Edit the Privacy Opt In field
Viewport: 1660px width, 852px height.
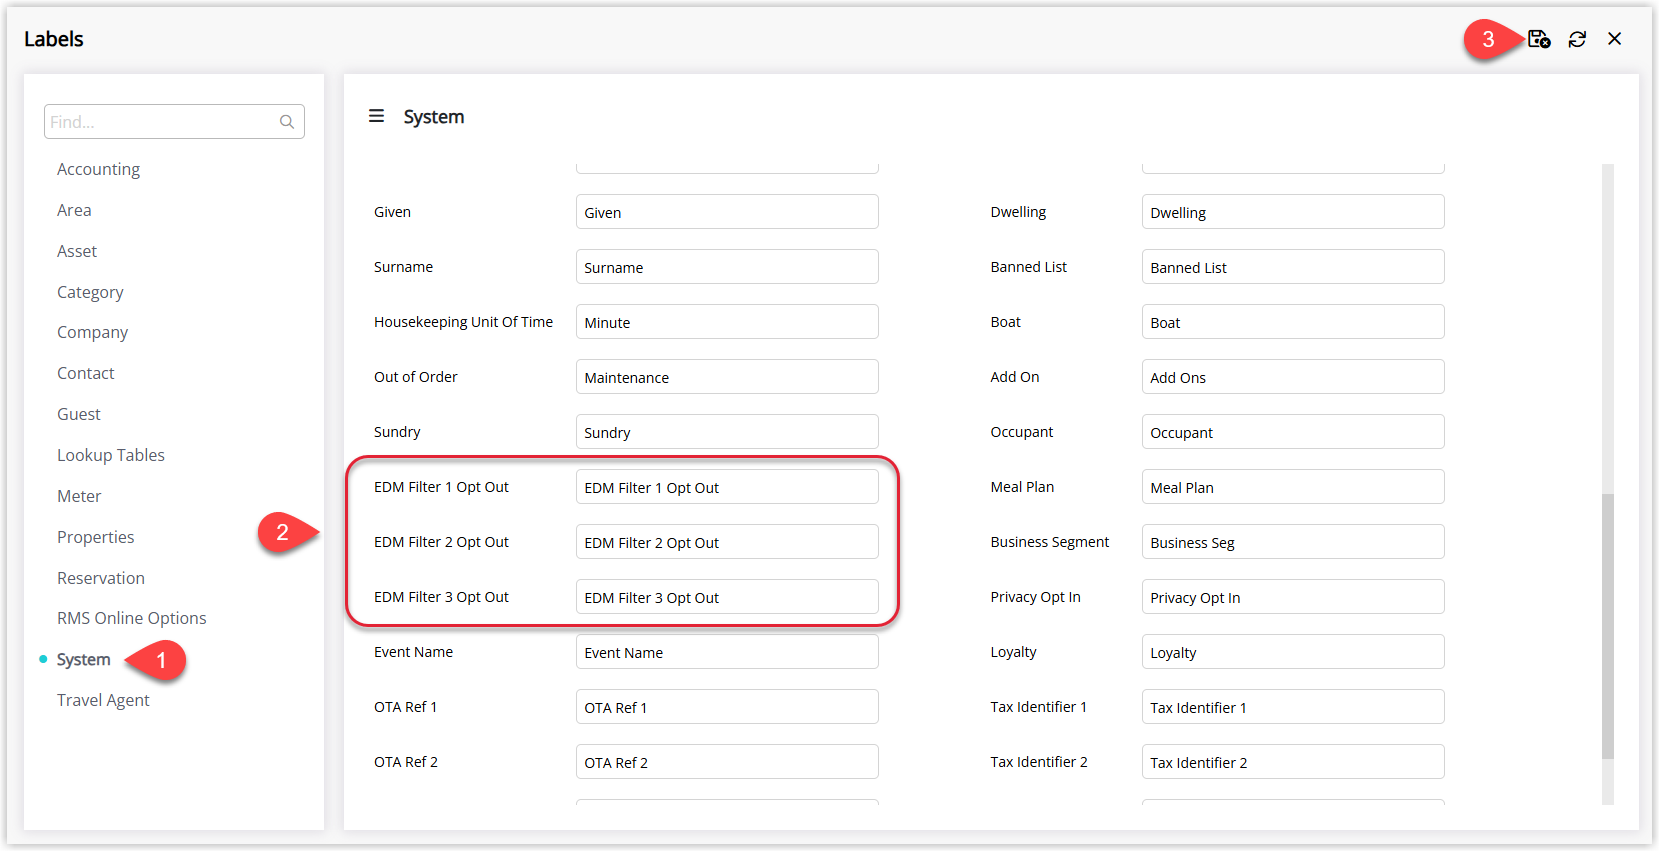pyautogui.click(x=1293, y=597)
